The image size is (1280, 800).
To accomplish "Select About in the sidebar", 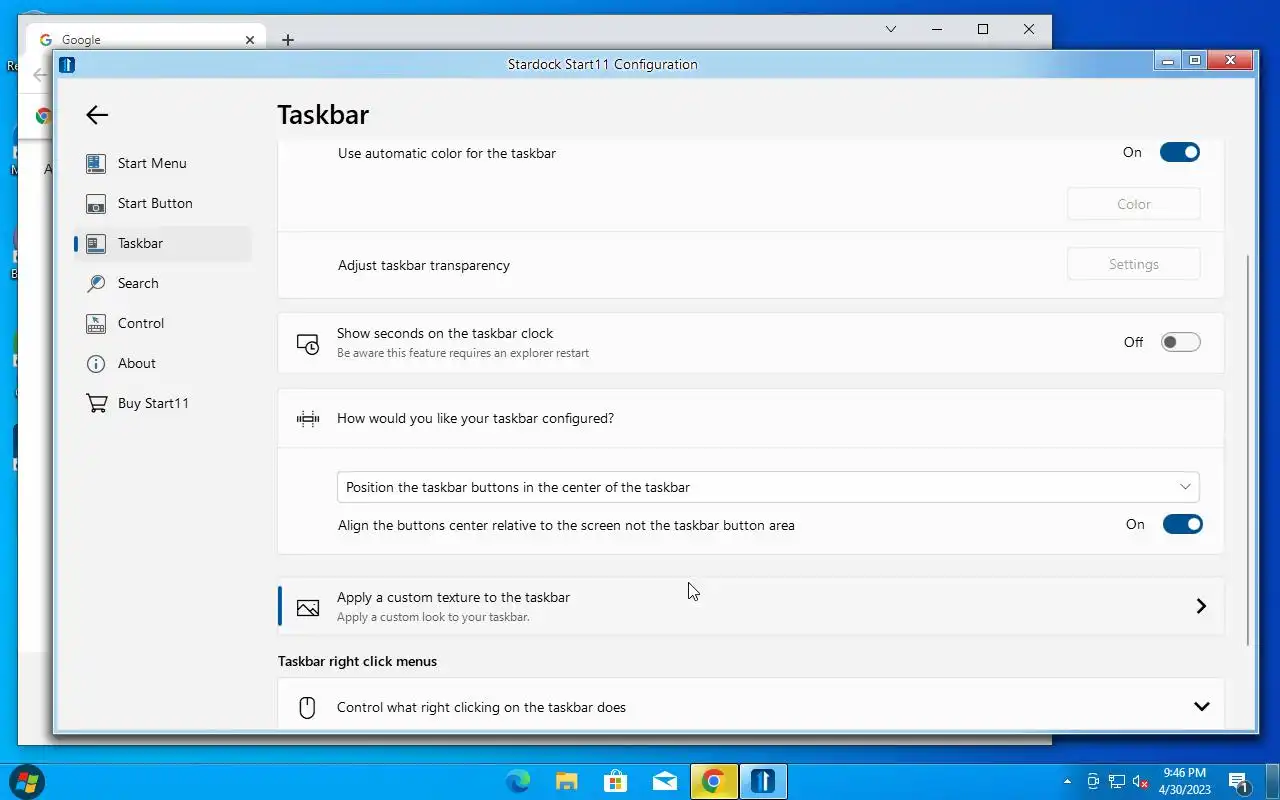I will coord(163,363).
